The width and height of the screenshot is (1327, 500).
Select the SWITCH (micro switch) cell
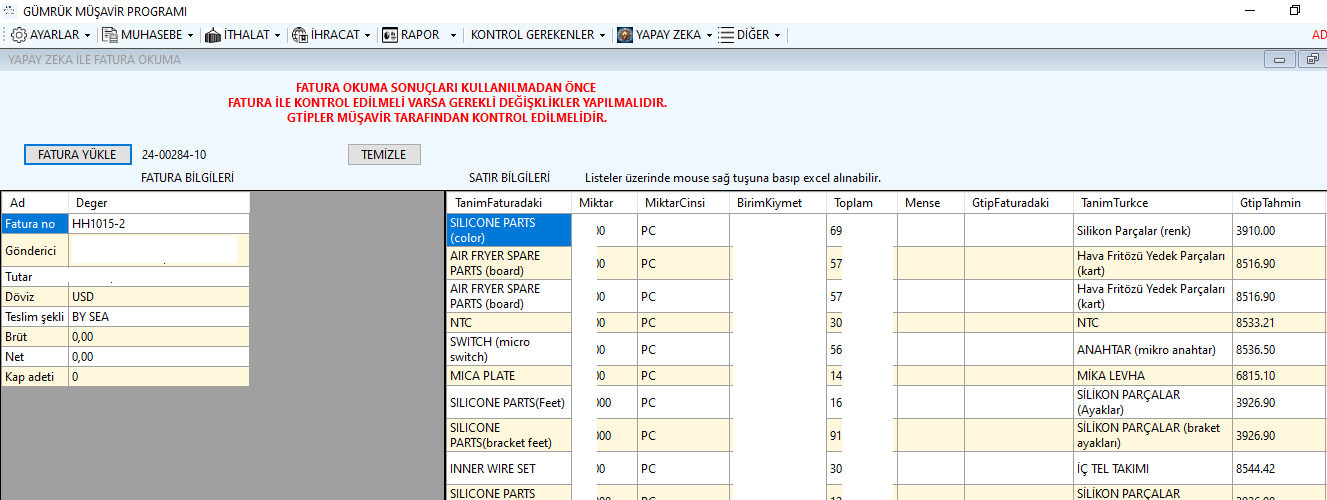tap(509, 350)
